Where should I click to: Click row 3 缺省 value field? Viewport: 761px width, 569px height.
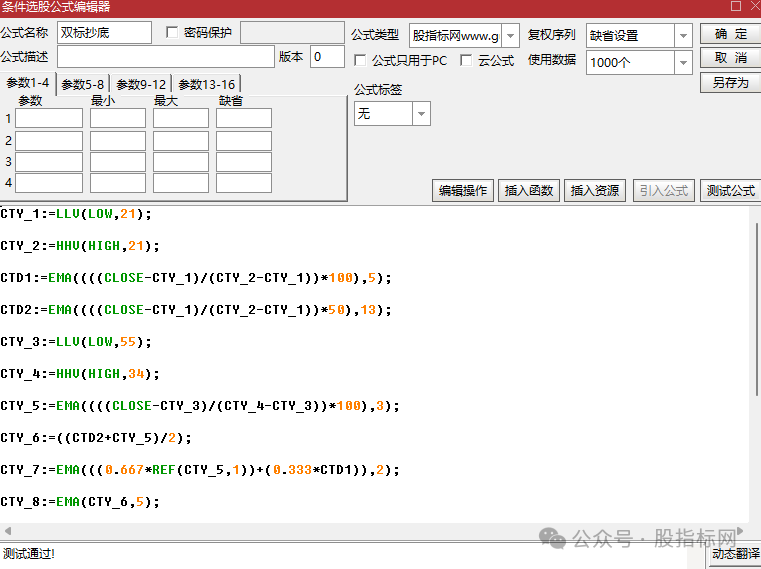(244, 162)
